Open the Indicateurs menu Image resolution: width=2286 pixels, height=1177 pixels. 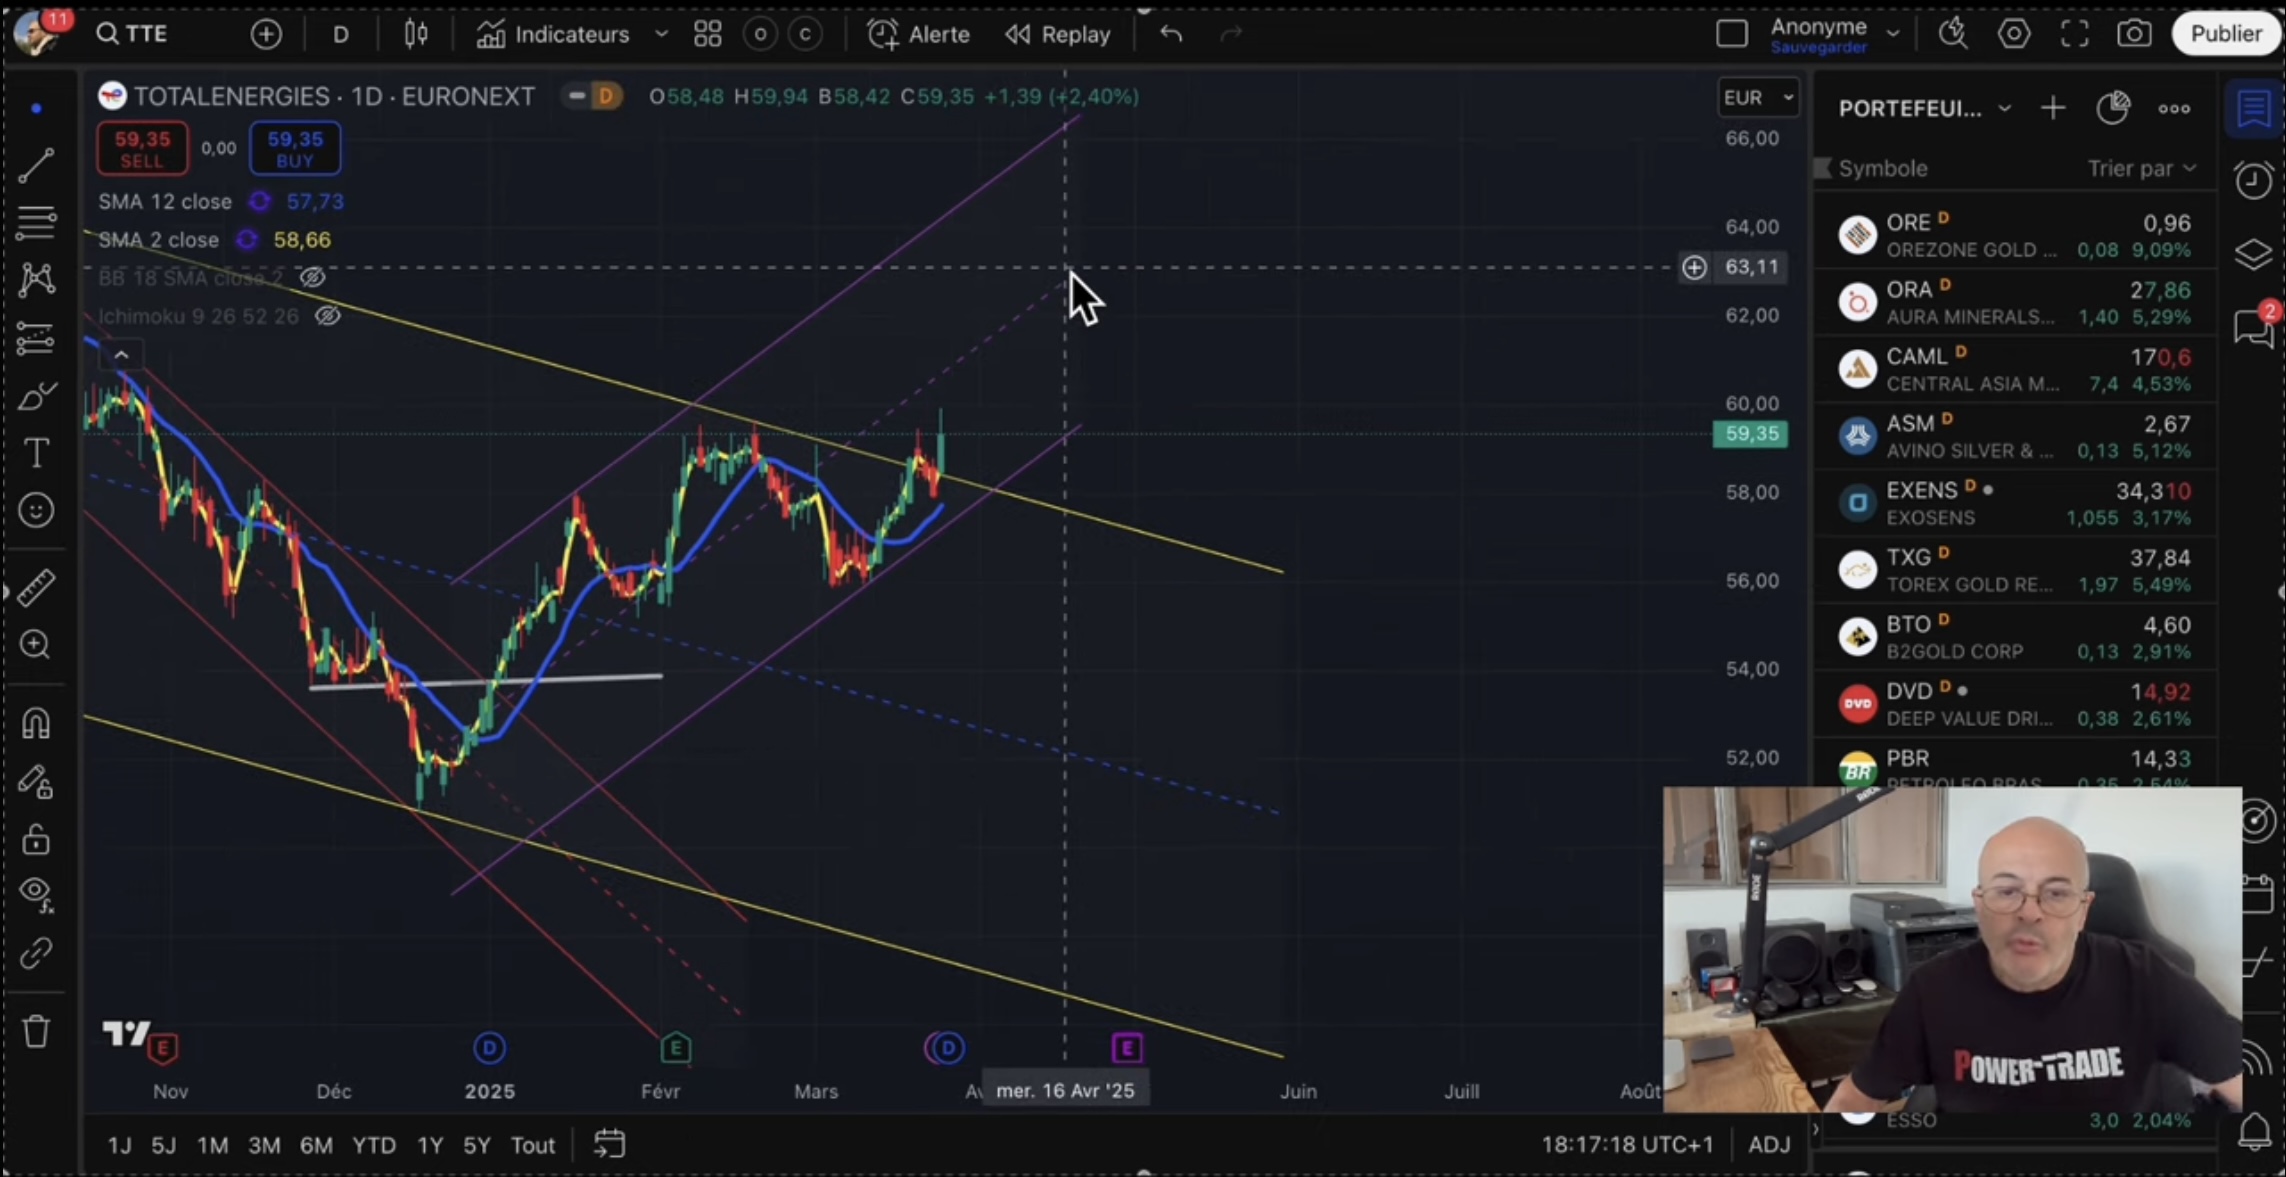click(x=553, y=34)
